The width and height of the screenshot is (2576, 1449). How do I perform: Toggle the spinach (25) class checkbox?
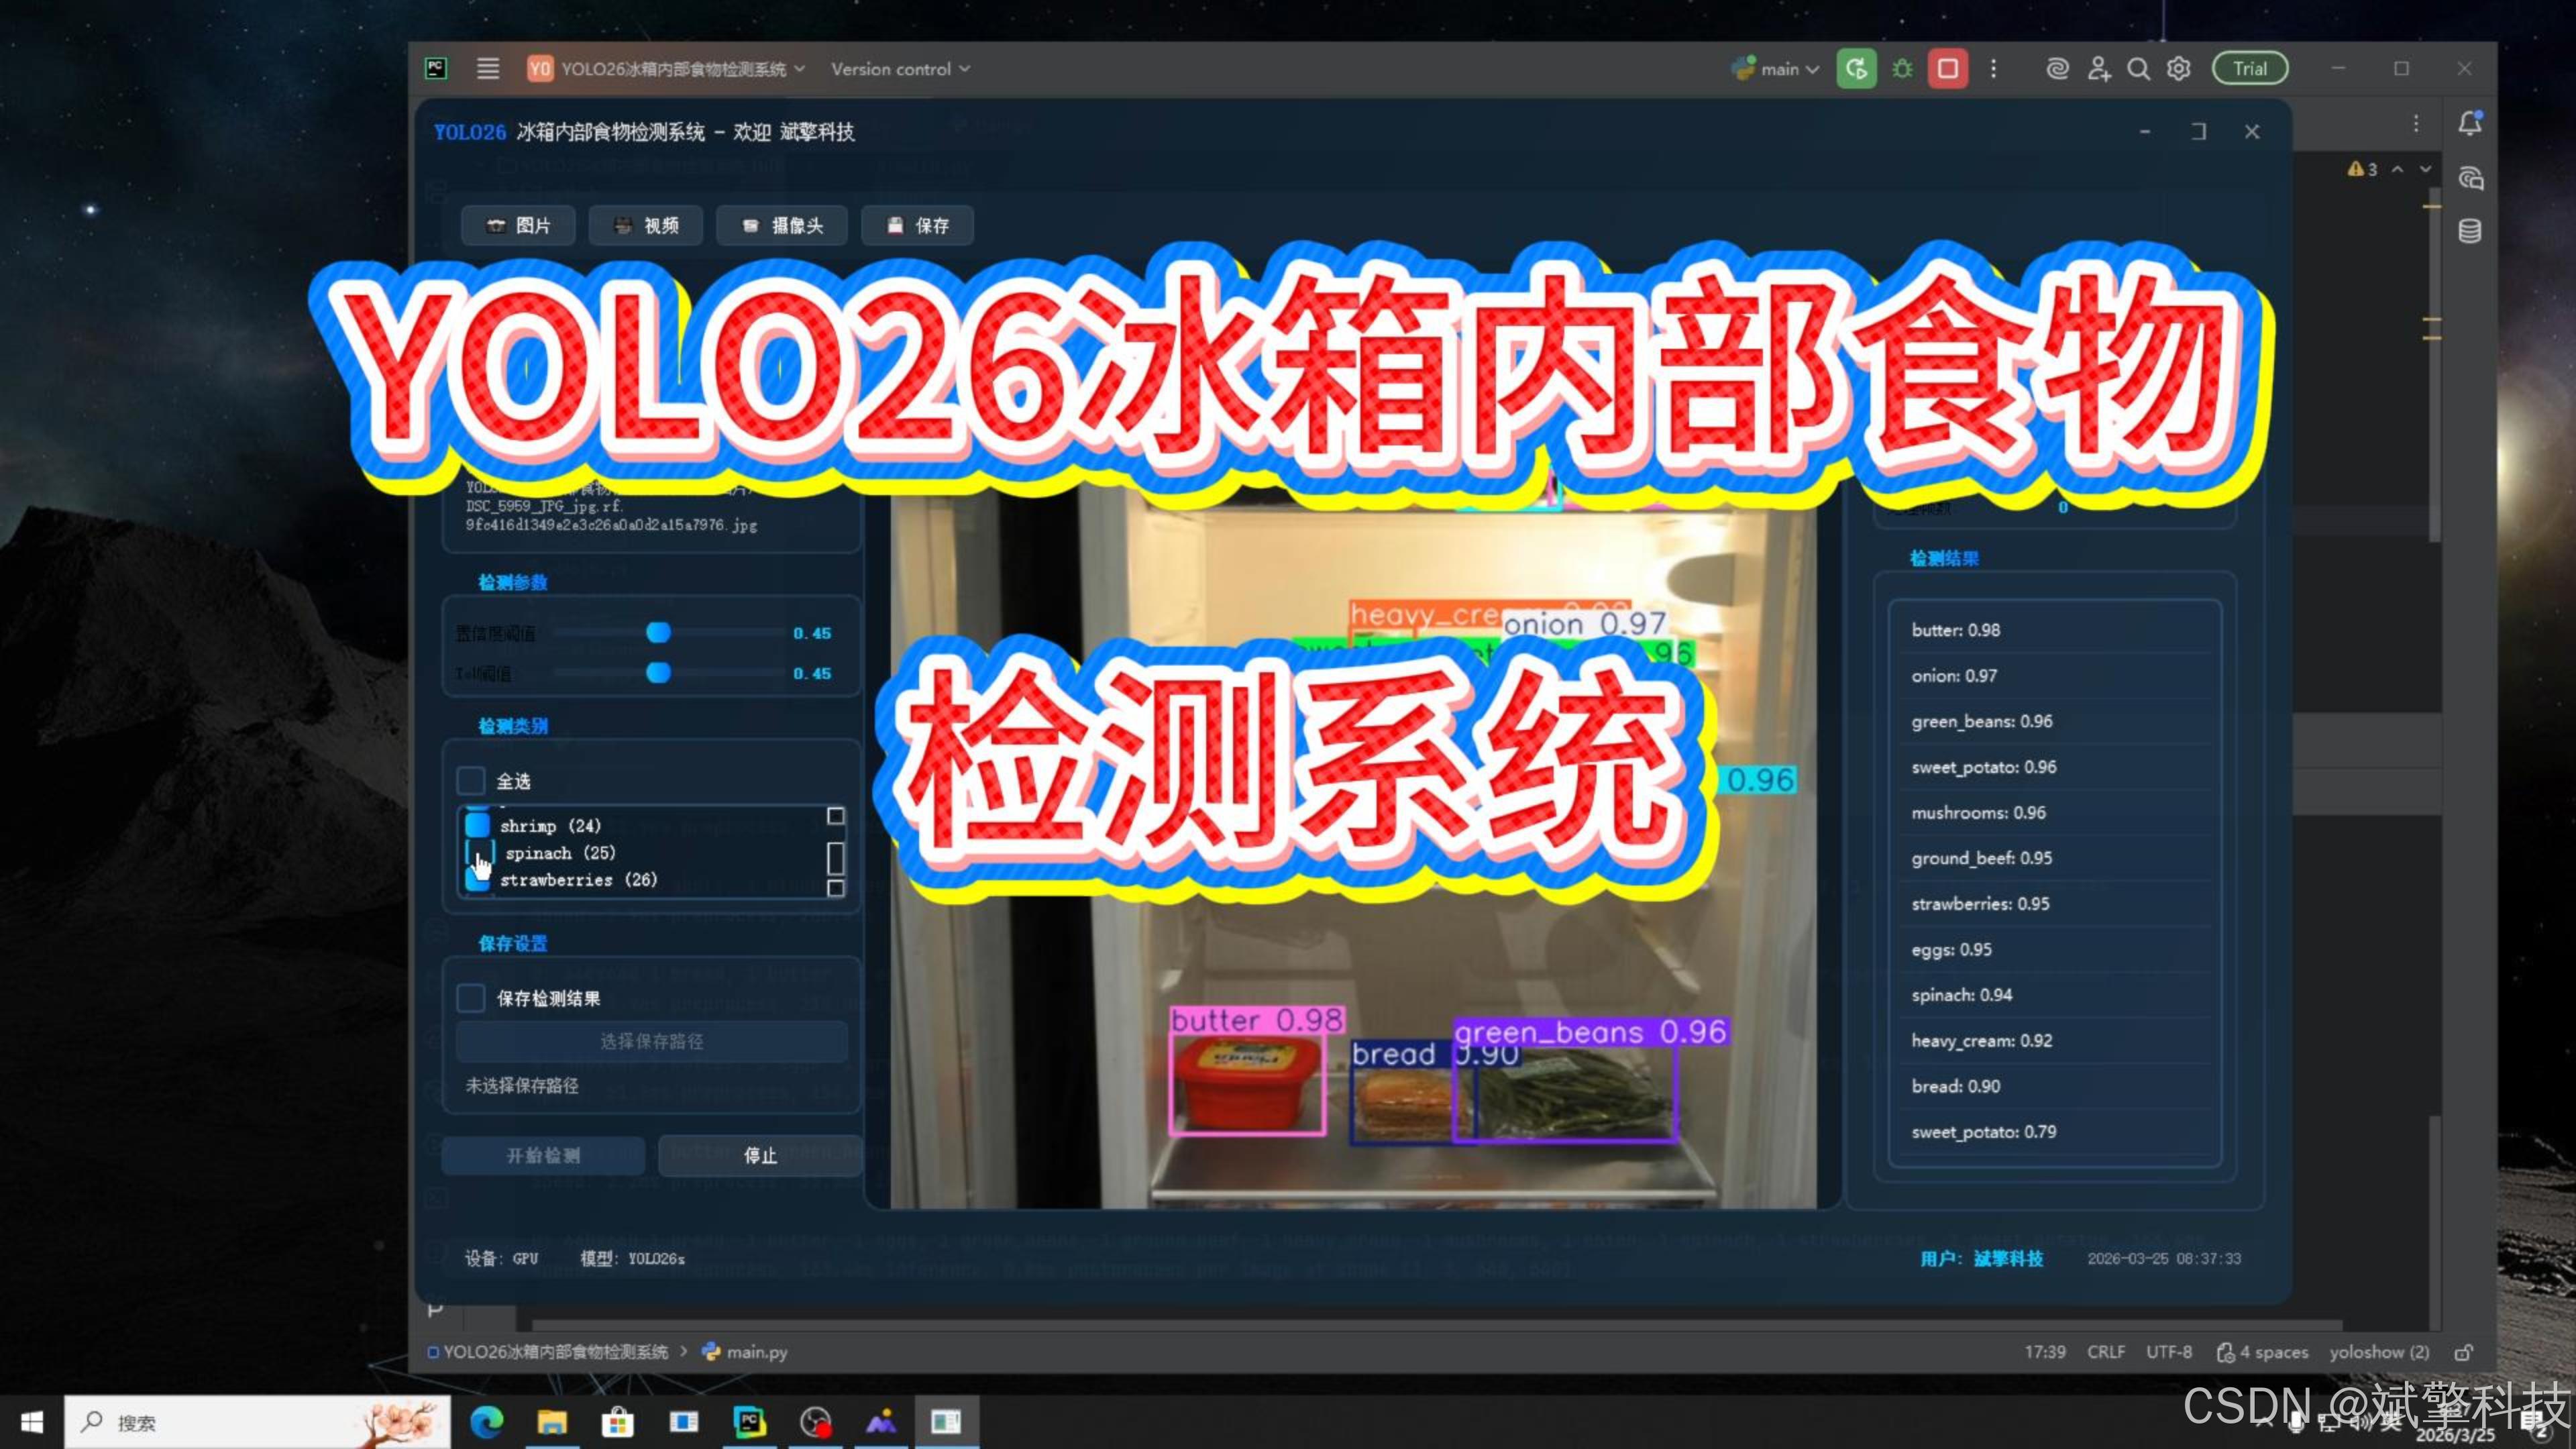[479, 853]
